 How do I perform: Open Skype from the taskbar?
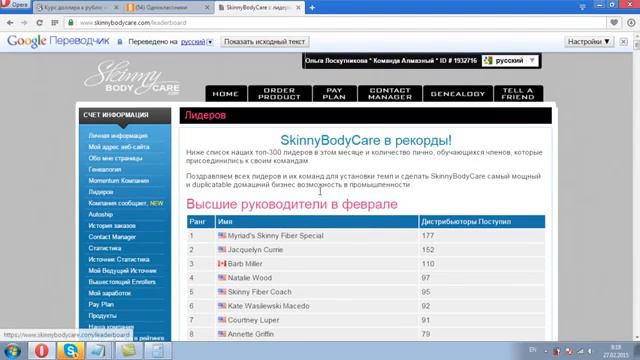[71, 351]
